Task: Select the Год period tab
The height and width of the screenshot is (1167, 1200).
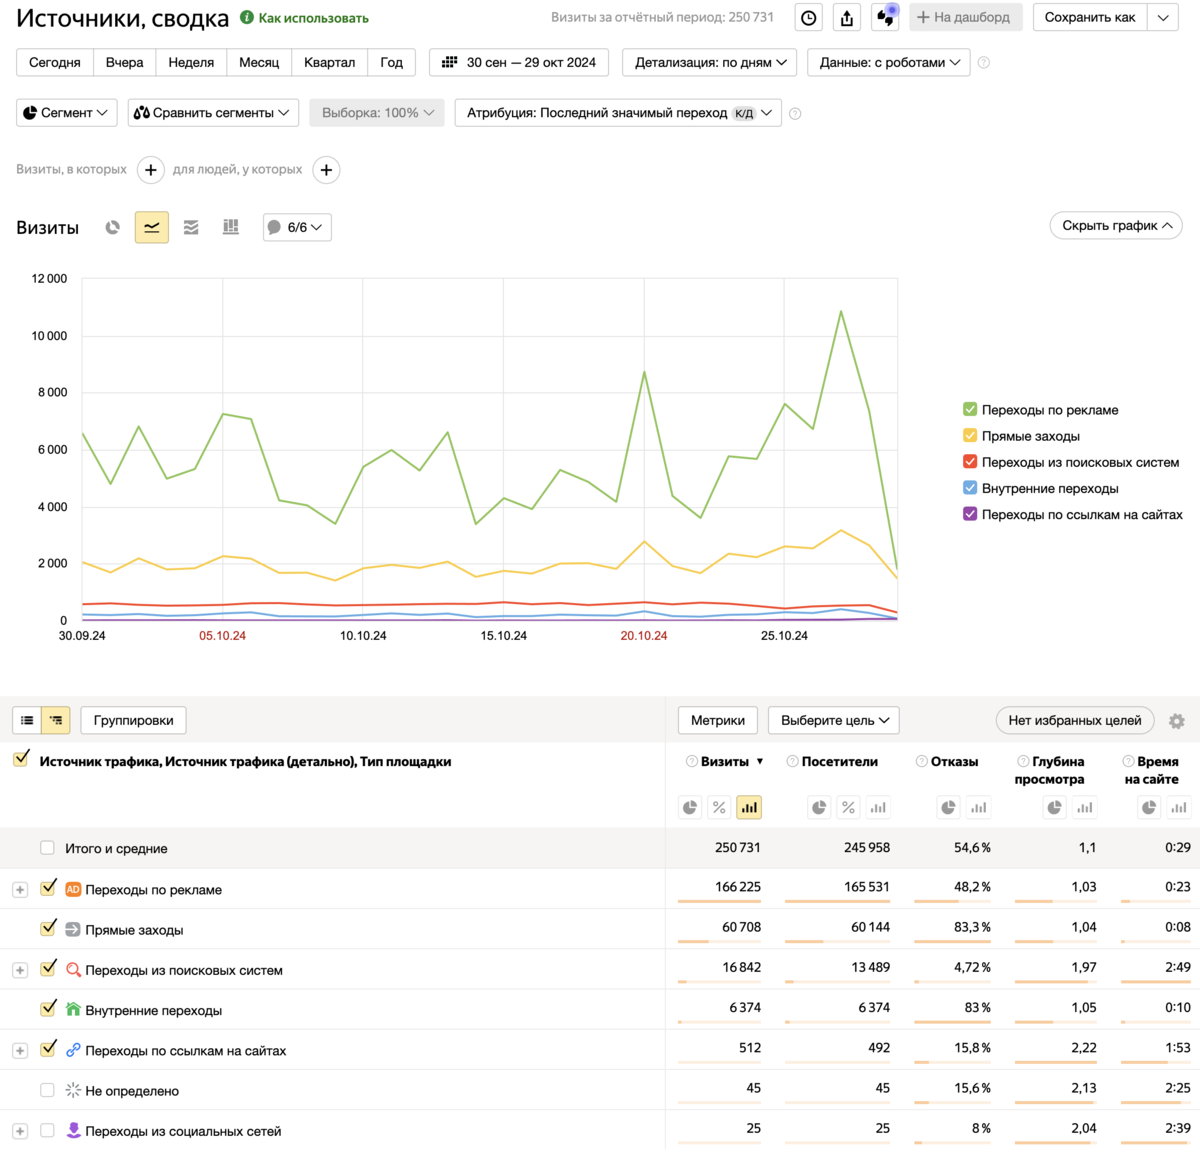Action: pyautogui.click(x=392, y=62)
